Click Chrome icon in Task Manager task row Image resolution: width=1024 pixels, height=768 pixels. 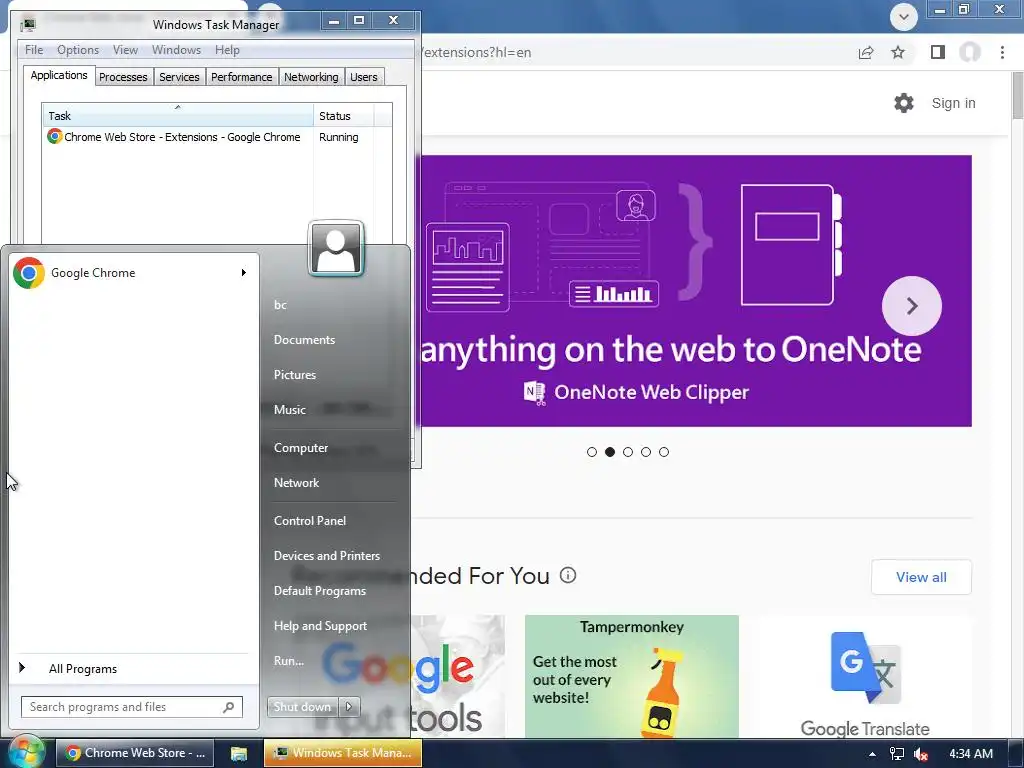tap(54, 136)
